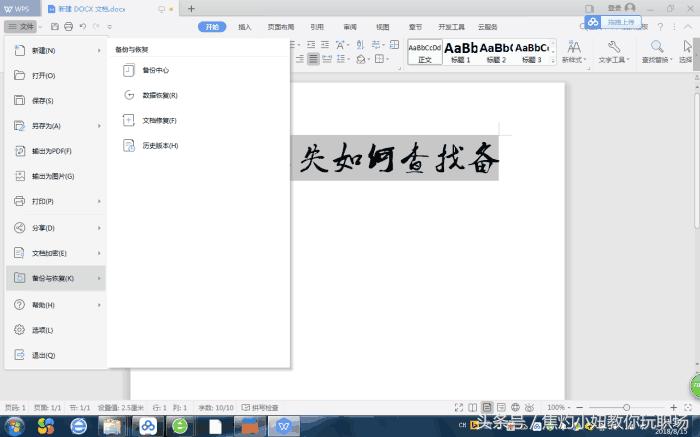This screenshot has height=437, width=700.
Task: Select the 开始 ribbon tab
Action: pyautogui.click(x=212, y=27)
